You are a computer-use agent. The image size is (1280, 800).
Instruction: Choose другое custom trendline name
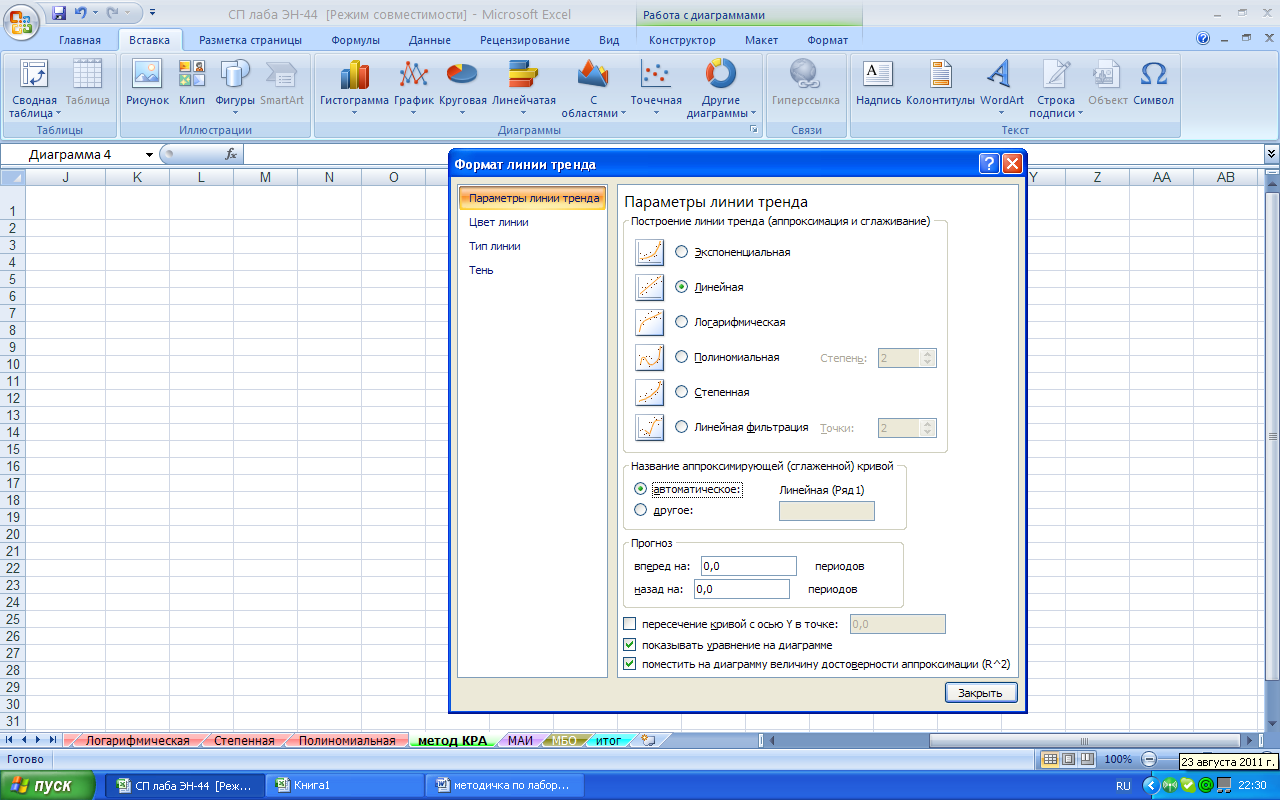640,510
